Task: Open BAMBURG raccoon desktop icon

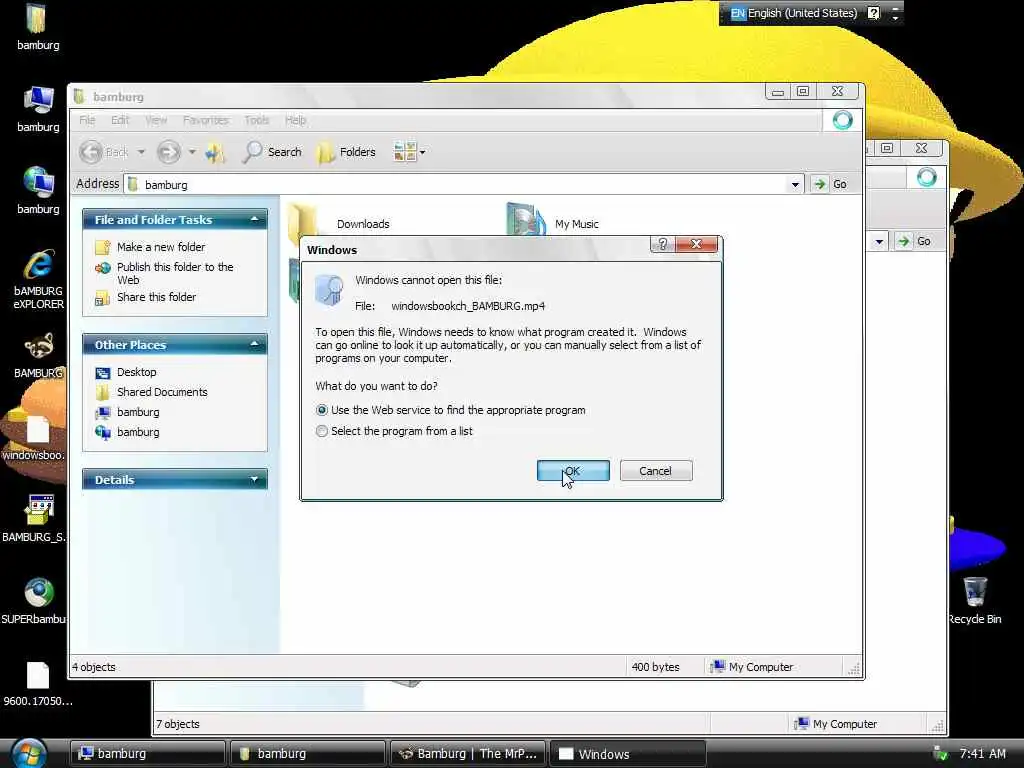Action: (x=38, y=356)
